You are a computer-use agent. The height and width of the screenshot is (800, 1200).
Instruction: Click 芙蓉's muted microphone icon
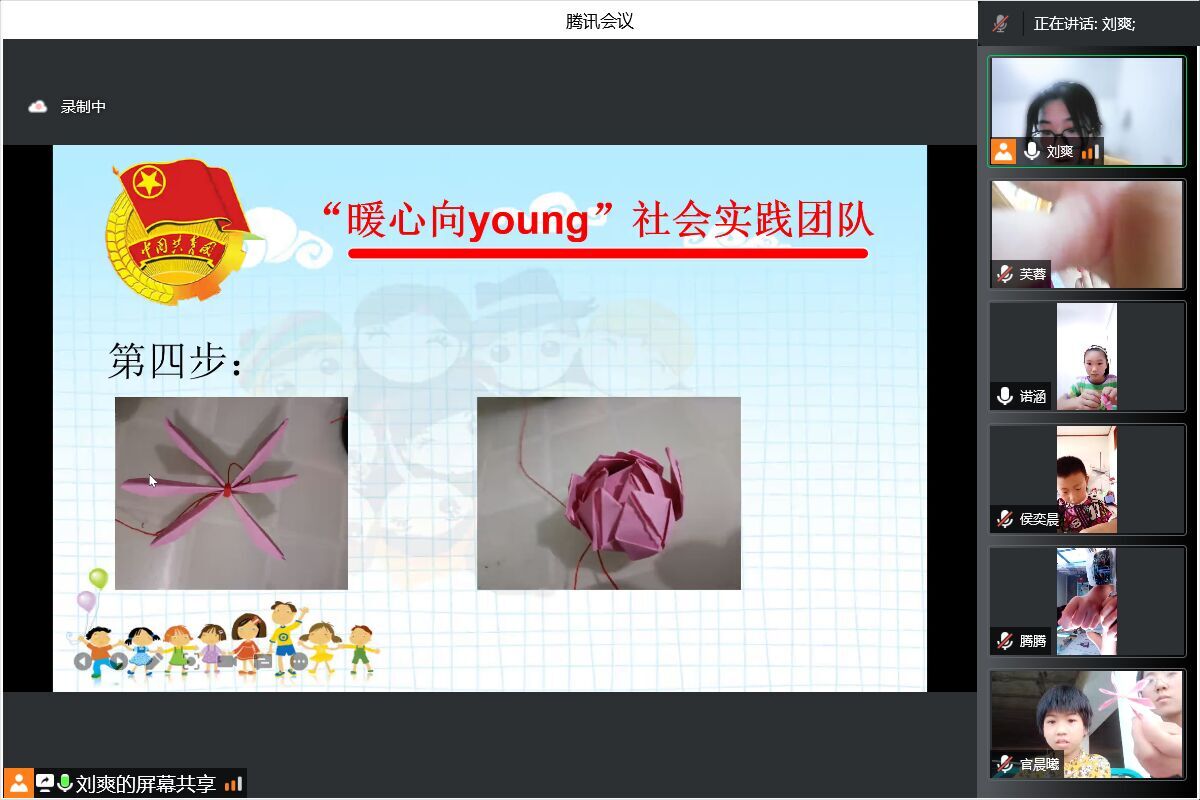pyautogui.click(x=1005, y=274)
